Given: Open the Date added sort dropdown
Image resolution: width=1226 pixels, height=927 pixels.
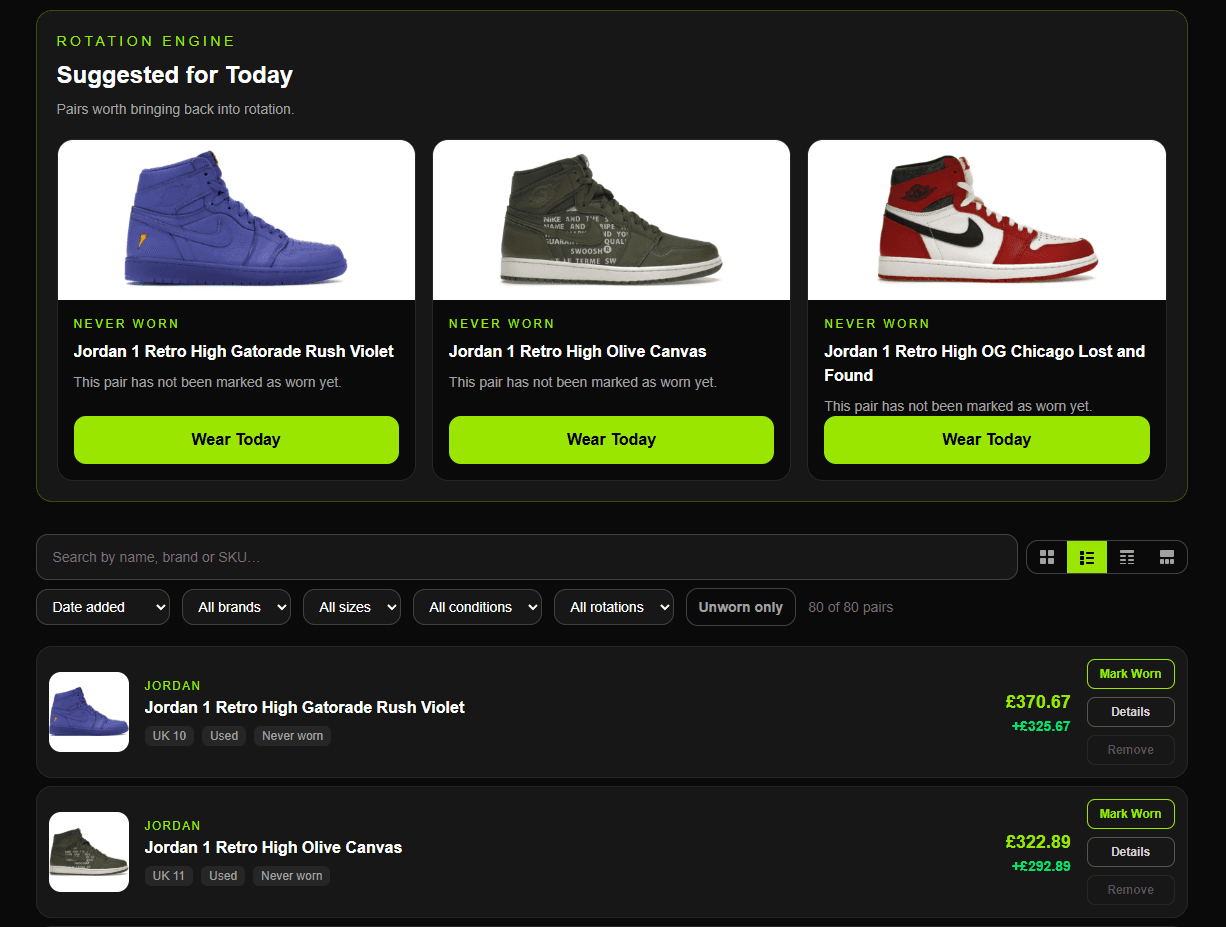Looking at the screenshot, I should (x=103, y=607).
